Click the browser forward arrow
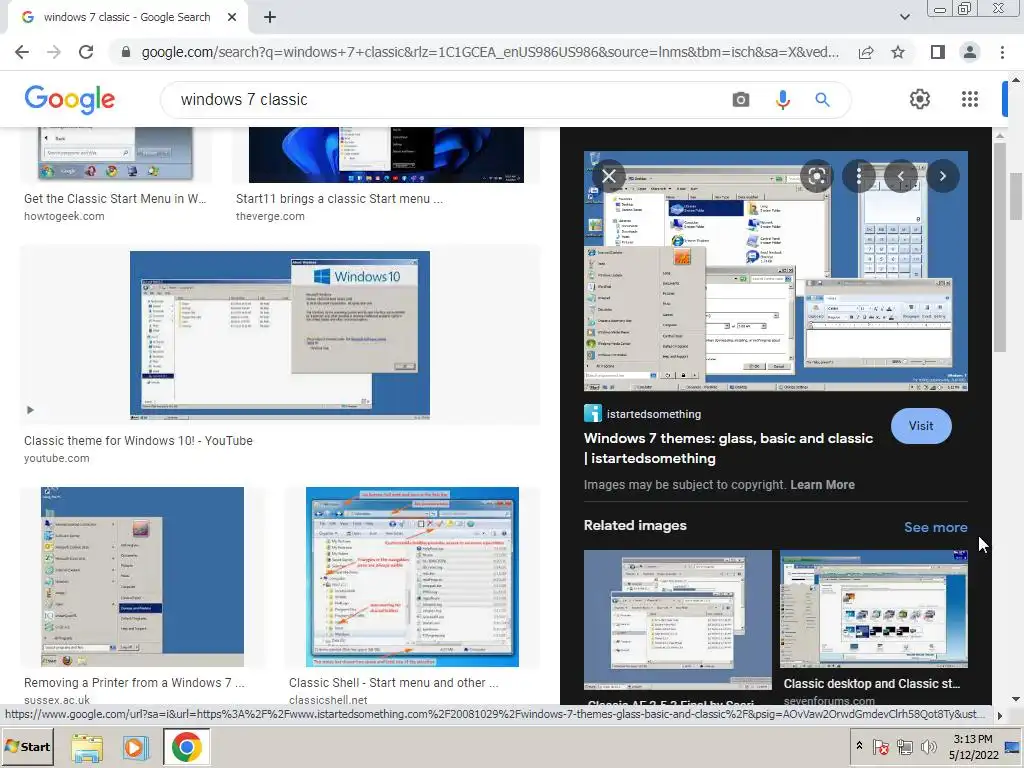 coord(54,52)
